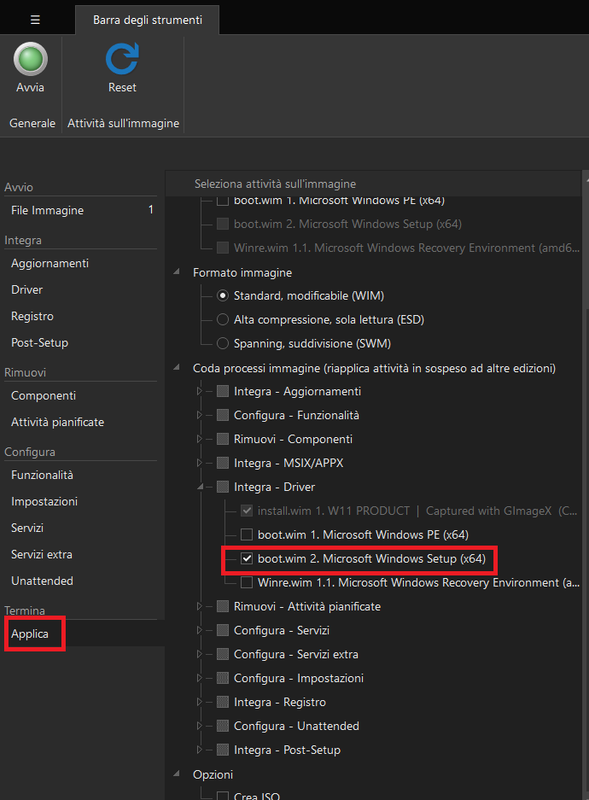Select Alta compressione ESD radio option
This screenshot has height=800, width=589.
coord(223,319)
